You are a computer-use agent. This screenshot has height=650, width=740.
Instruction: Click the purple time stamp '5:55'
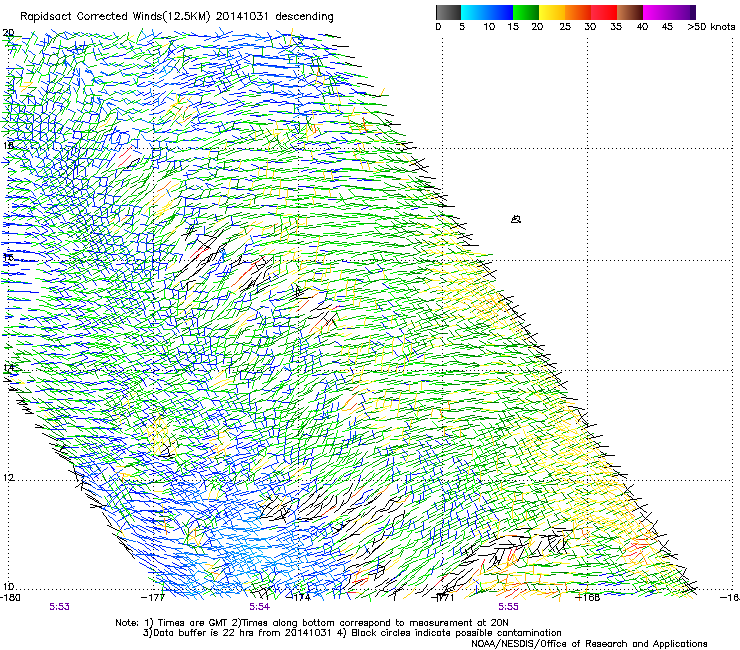coord(508,607)
